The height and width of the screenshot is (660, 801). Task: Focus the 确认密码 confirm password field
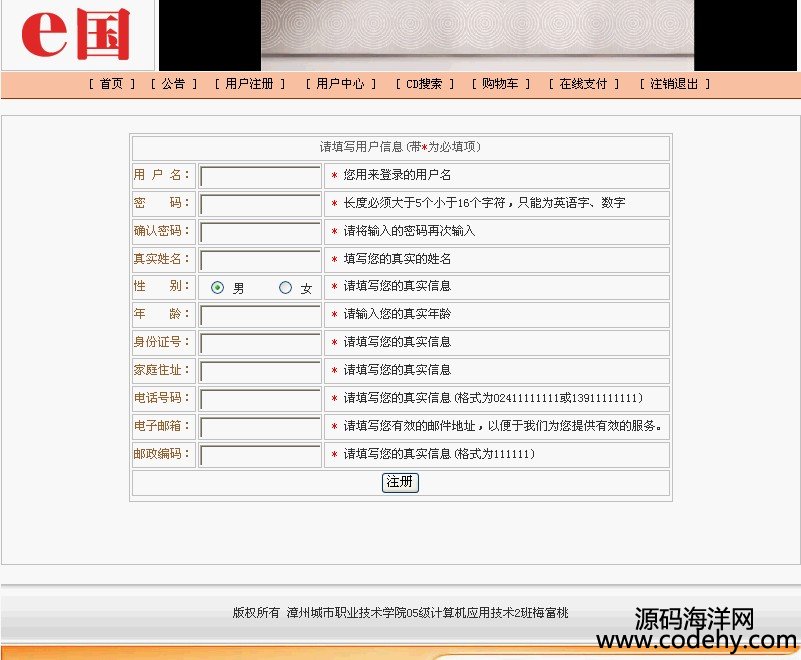click(x=261, y=232)
